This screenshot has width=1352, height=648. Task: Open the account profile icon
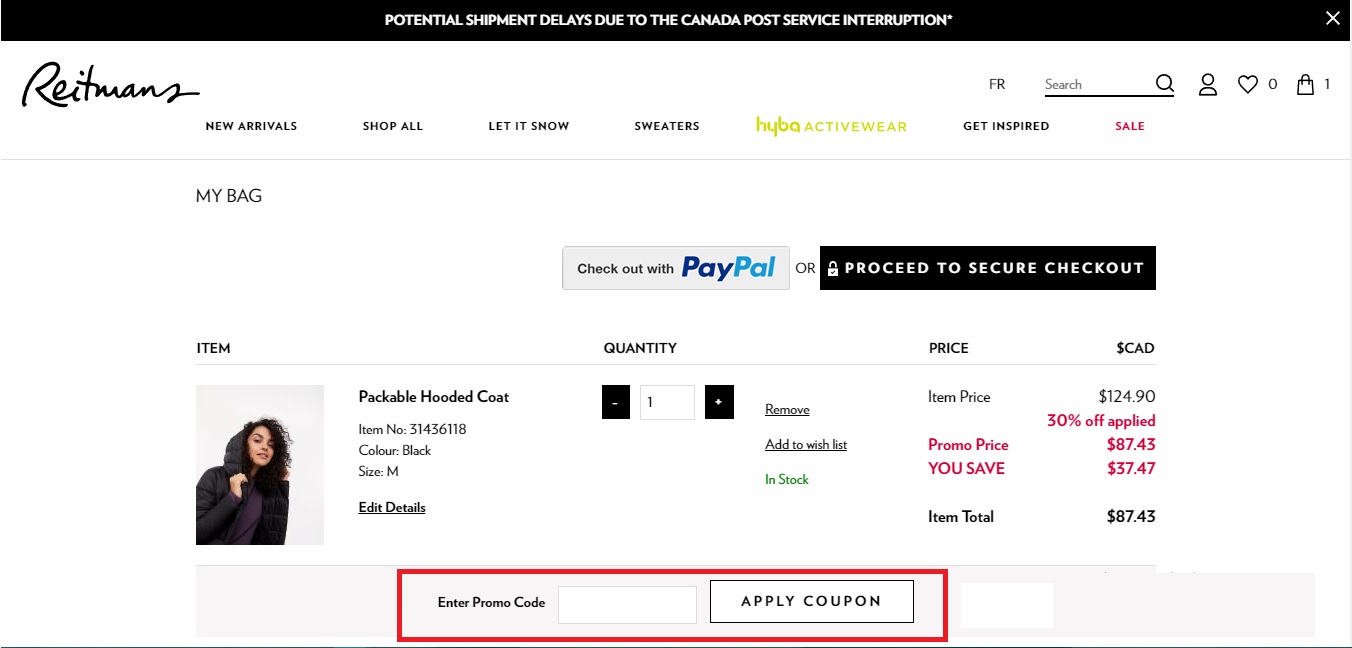click(x=1208, y=85)
